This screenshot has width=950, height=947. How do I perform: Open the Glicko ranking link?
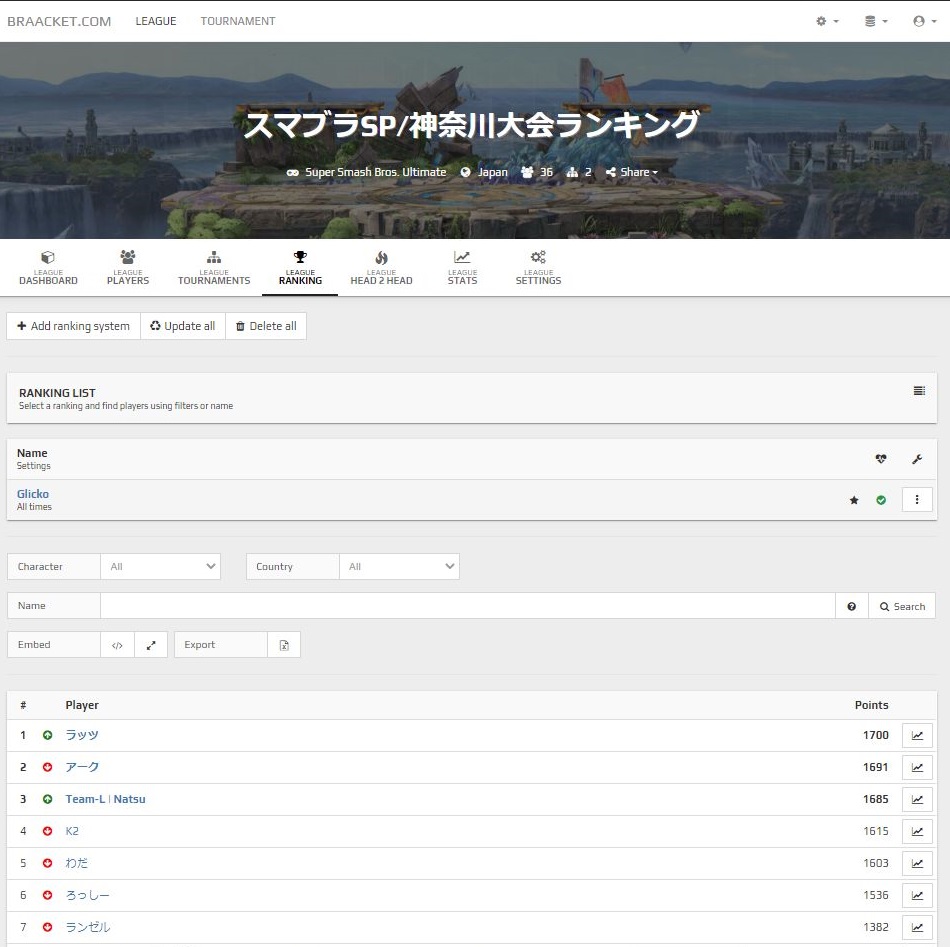(33, 494)
